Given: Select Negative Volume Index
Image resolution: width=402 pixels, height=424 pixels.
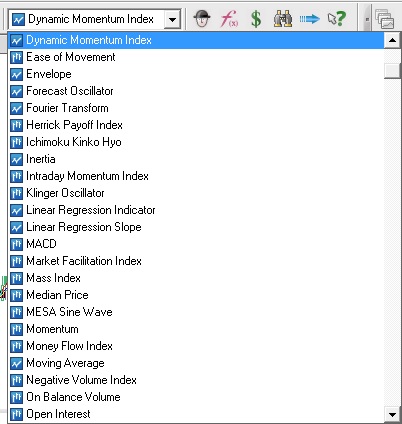Looking at the screenshot, I should pos(196,380).
